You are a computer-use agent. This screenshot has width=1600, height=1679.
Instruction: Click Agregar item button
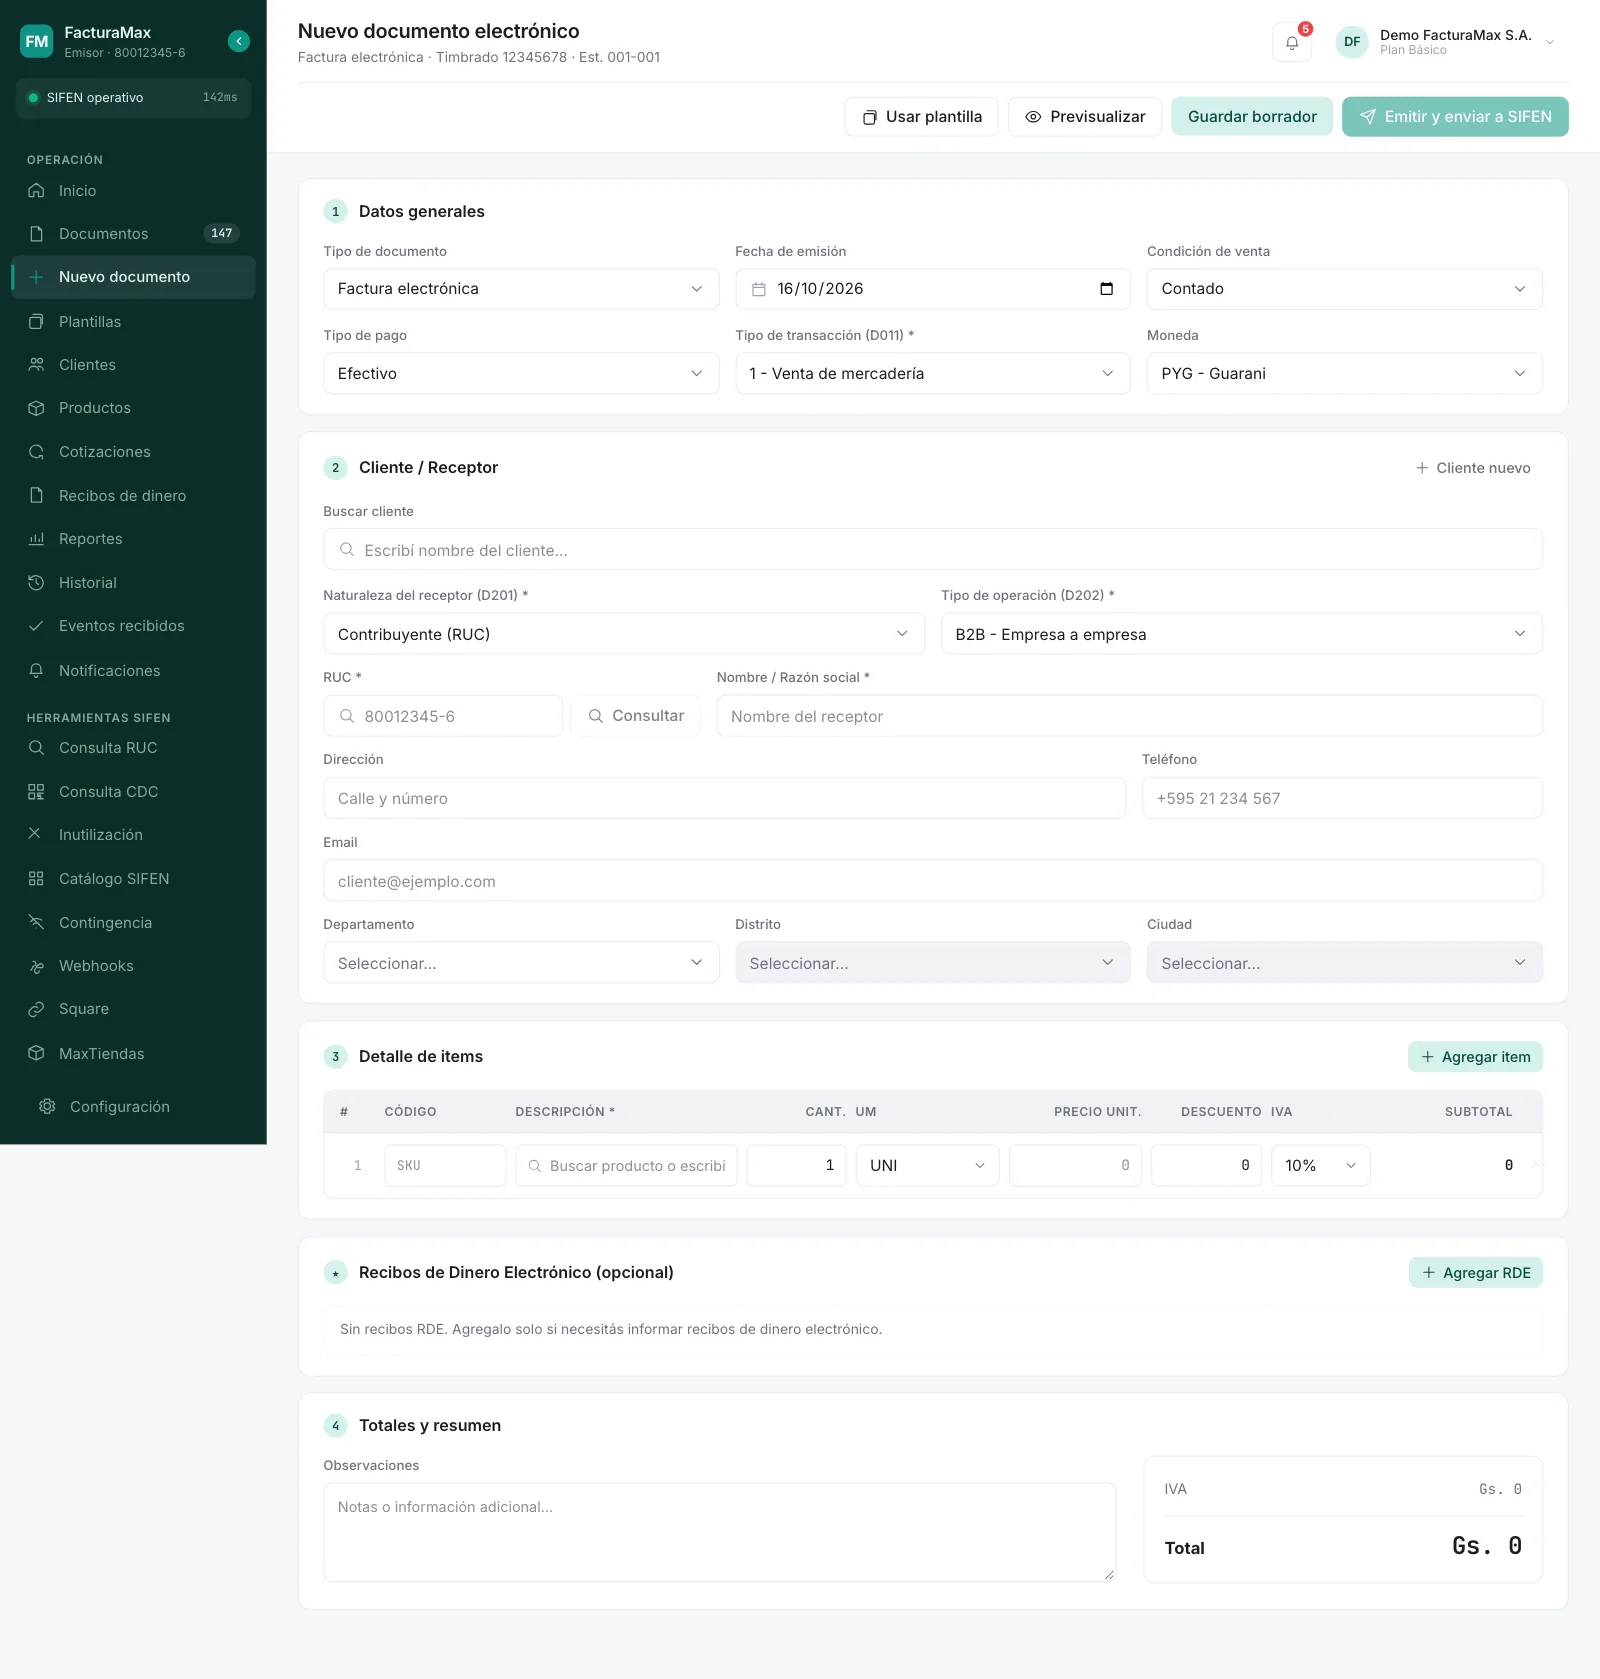tap(1475, 1057)
